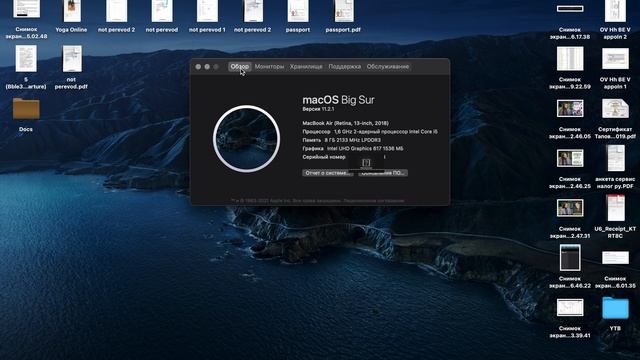Click the Отчет о системе button
The height and width of the screenshot is (360, 640).
coord(328,173)
